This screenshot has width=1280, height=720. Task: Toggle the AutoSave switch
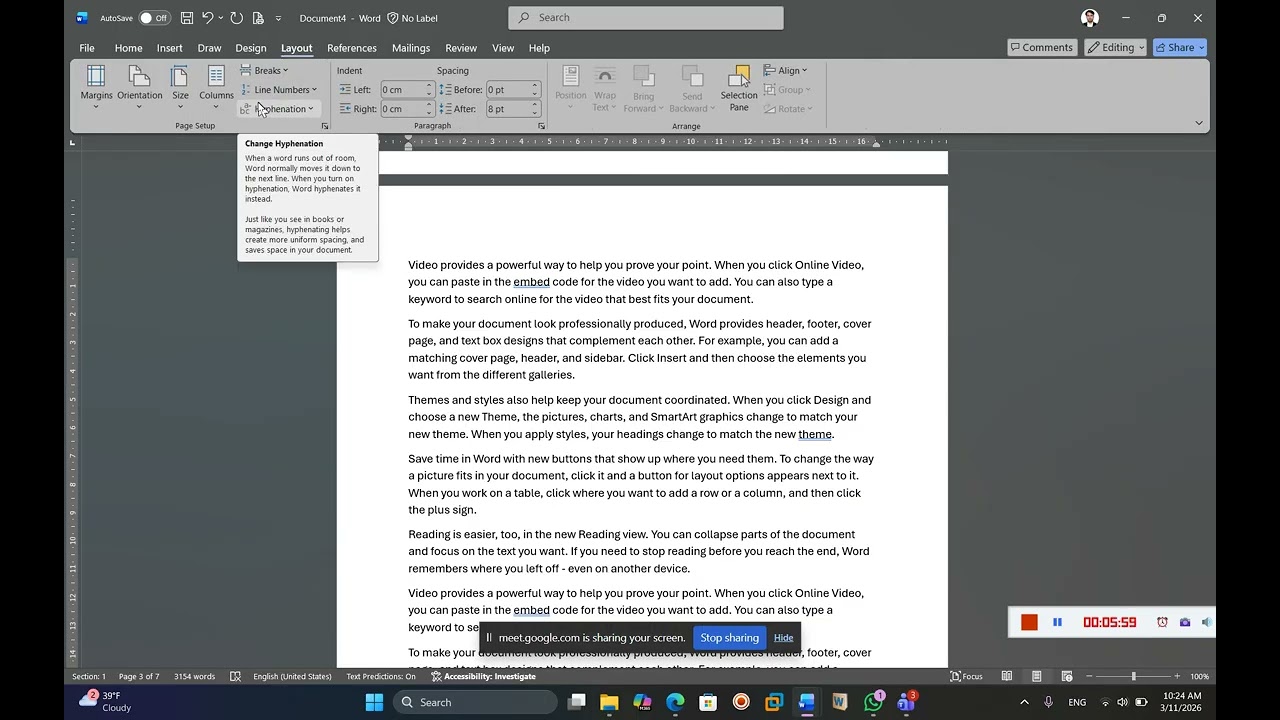pos(154,18)
